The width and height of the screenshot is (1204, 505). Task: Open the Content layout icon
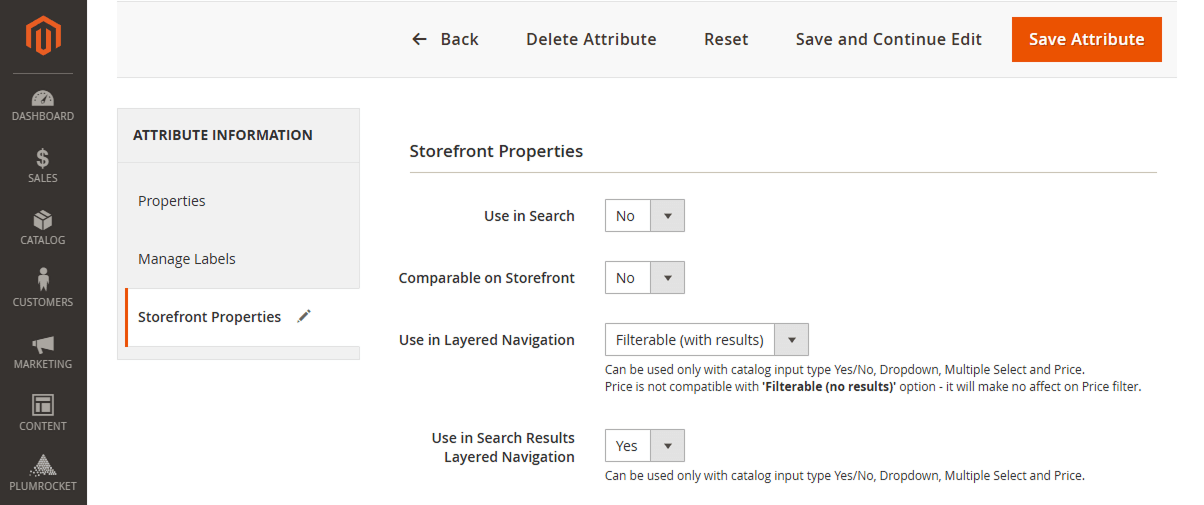click(x=43, y=406)
